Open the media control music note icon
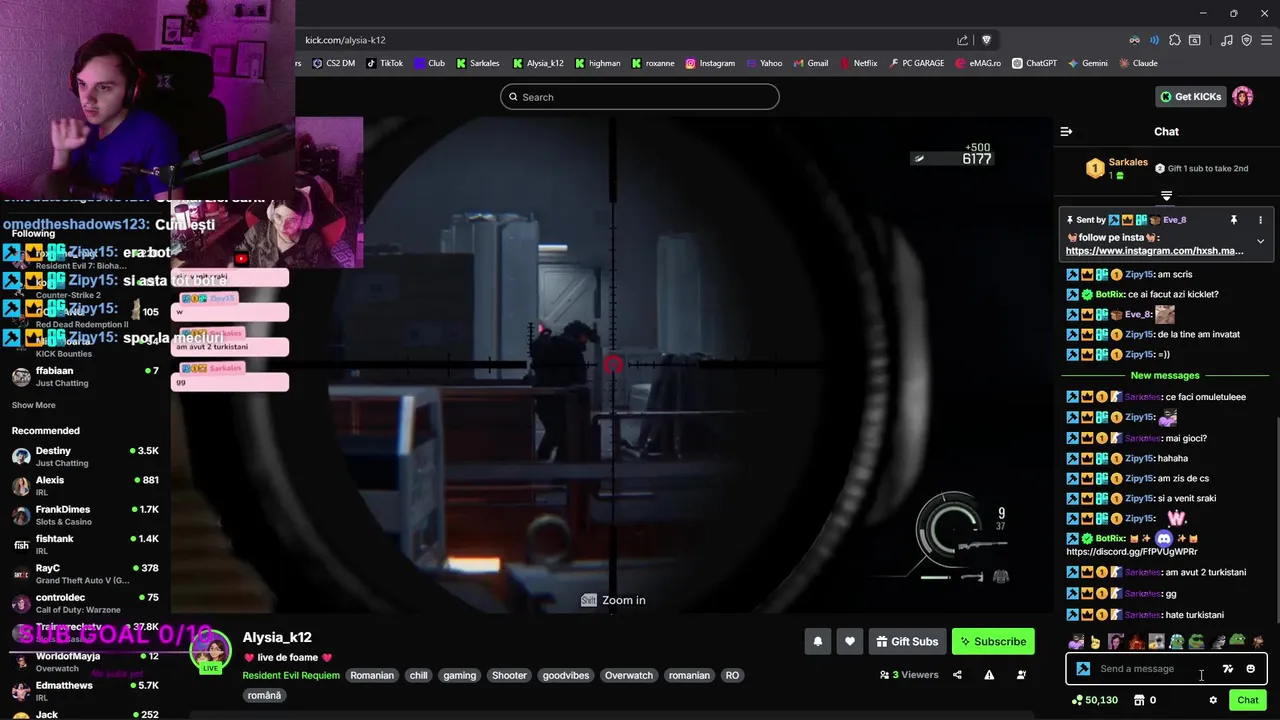The height and width of the screenshot is (720, 1280). pyautogui.click(x=1226, y=40)
